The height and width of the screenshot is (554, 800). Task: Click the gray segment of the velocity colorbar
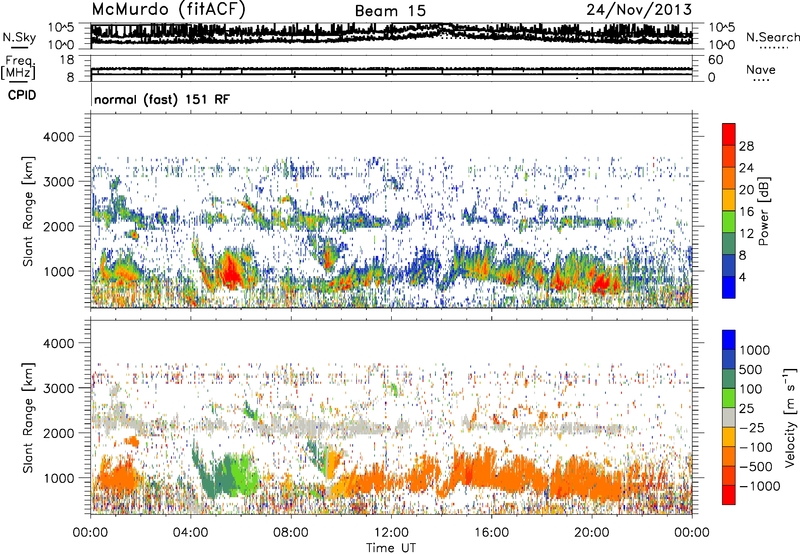coord(729,418)
